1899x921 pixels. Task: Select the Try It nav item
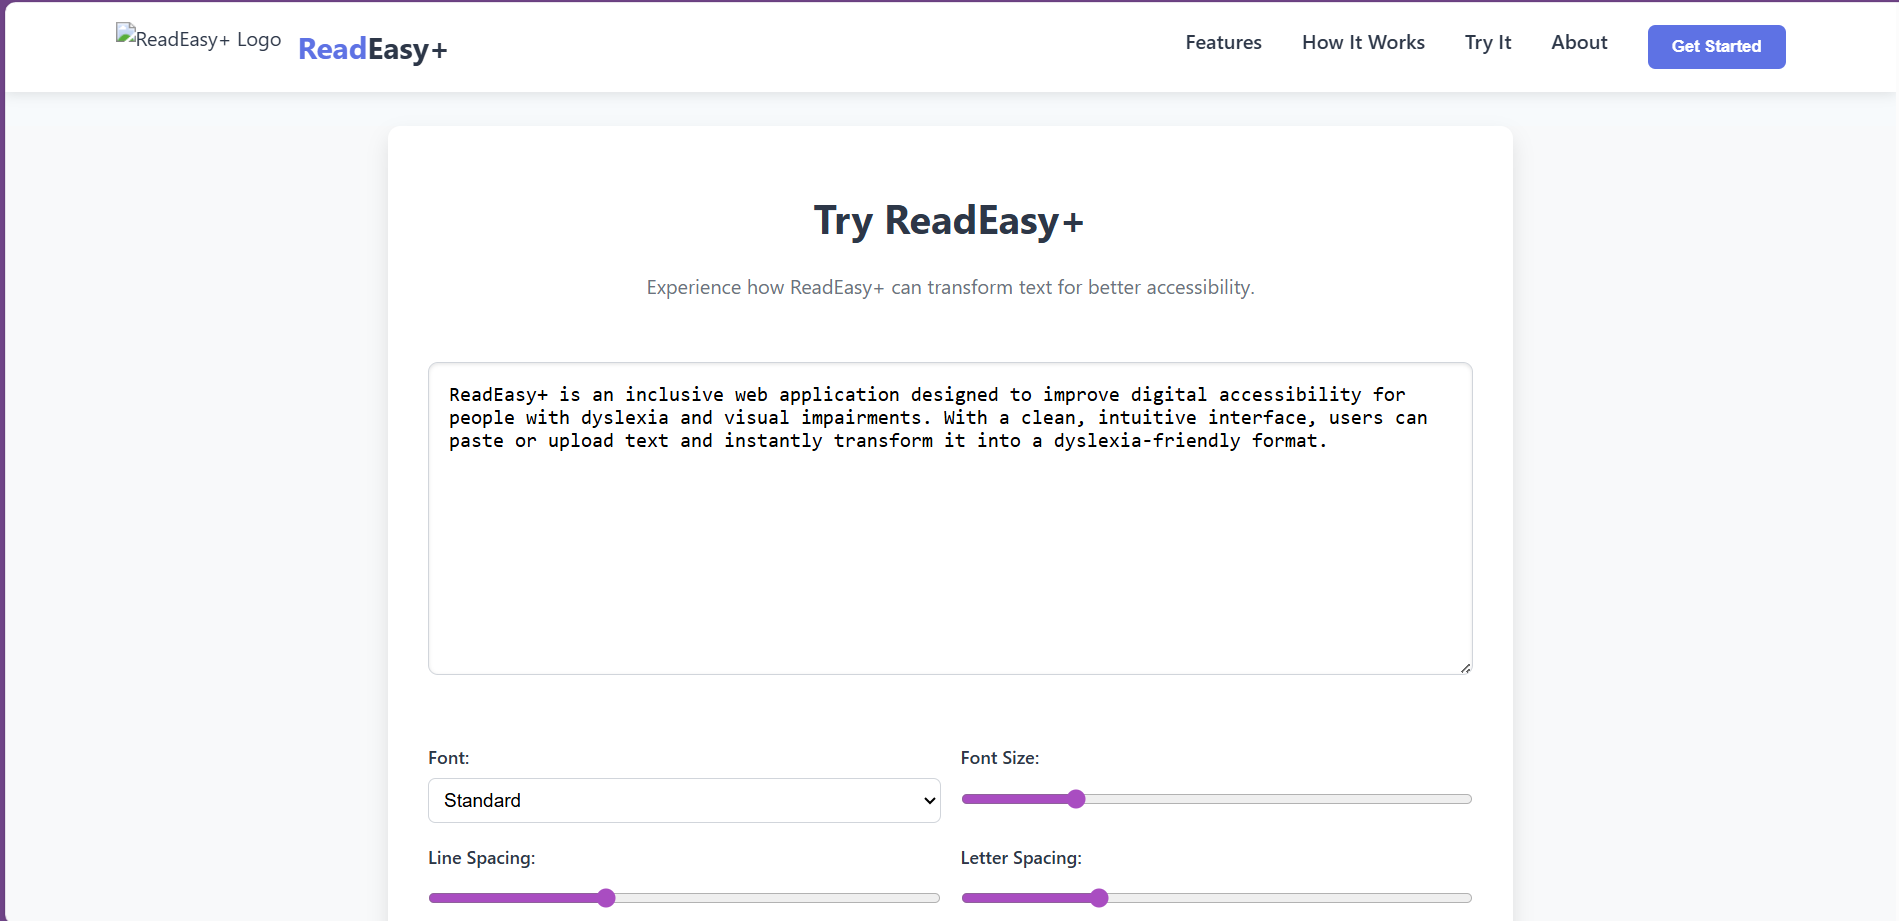click(x=1487, y=42)
